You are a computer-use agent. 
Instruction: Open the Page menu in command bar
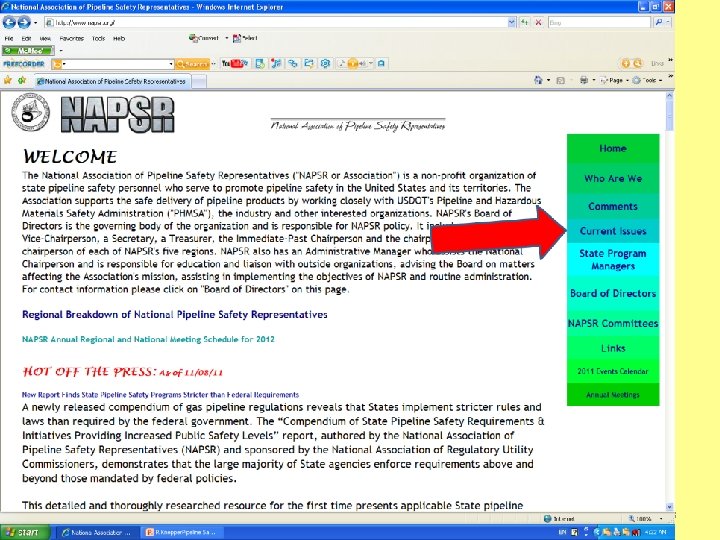tap(614, 80)
